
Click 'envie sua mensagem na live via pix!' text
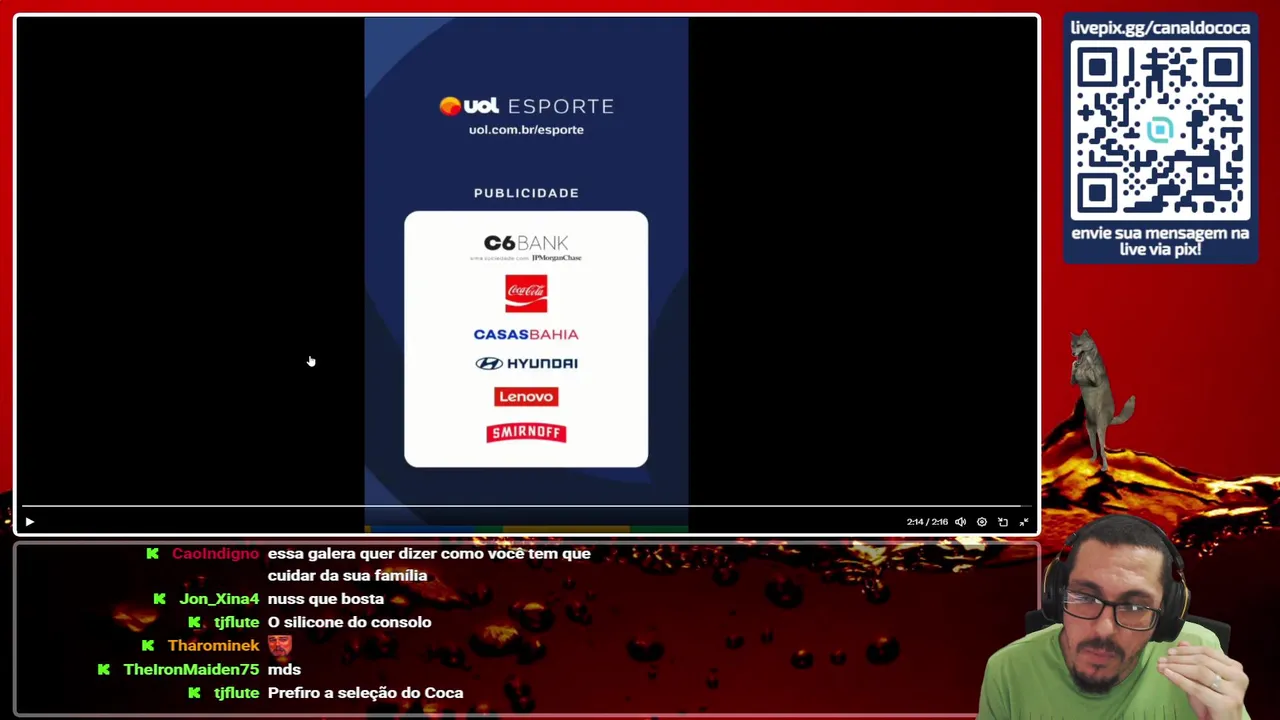point(1160,241)
